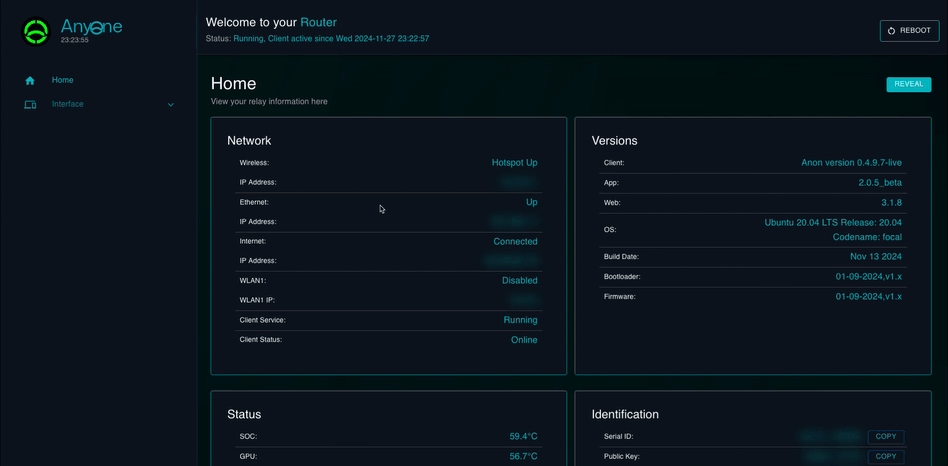Select the Anon version 0.4.9.7-live text

[851, 163]
